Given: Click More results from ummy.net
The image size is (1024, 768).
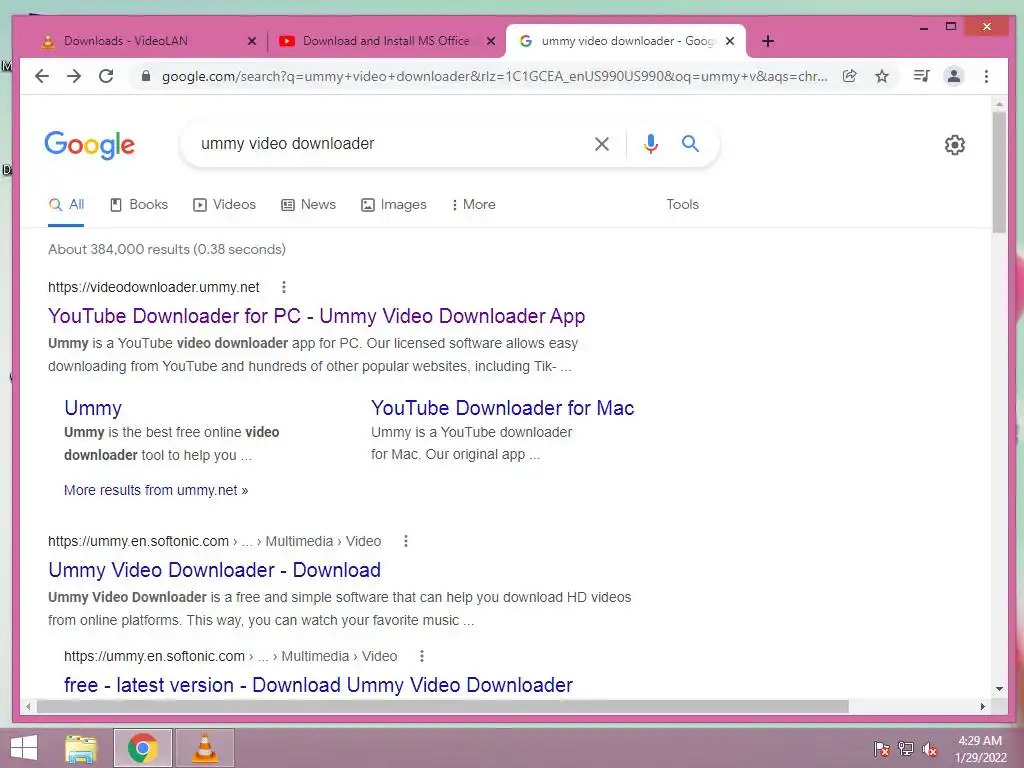Looking at the screenshot, I should [x=156, y=490].
